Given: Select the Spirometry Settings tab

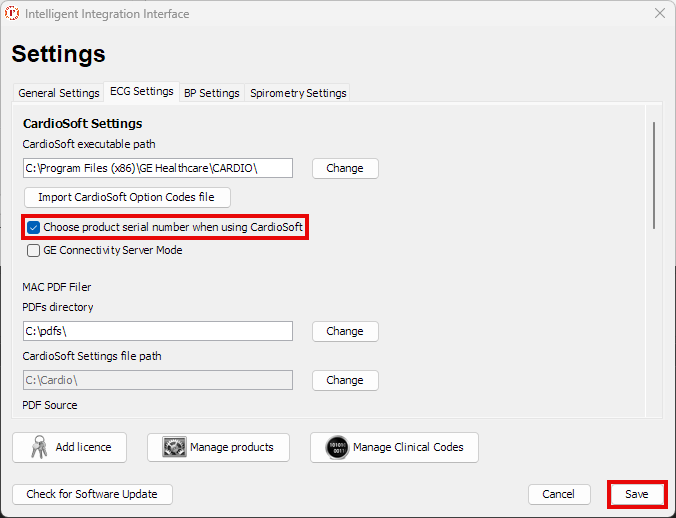Looking at the screenshot, I should pyautogui.click(x=298, y=93).
